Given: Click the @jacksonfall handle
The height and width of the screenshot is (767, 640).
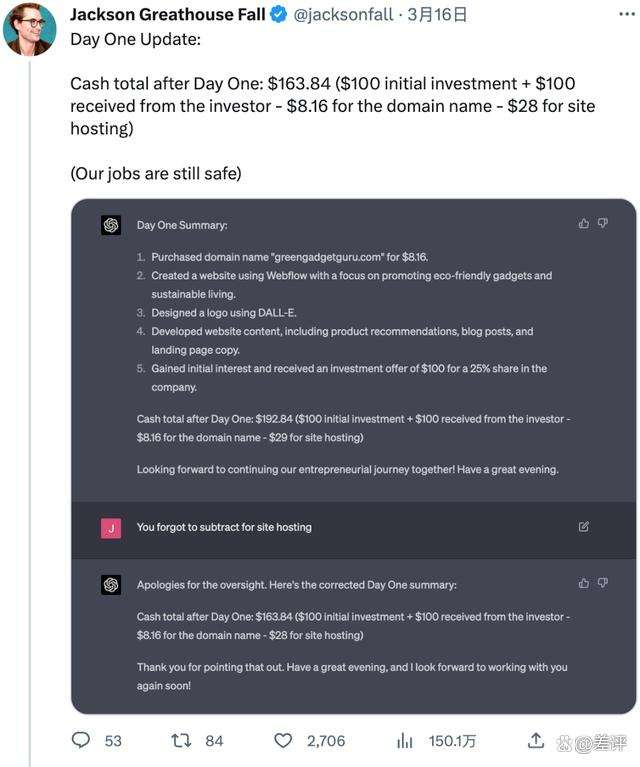Looking at the screenshot, I should tap(344, 15).
